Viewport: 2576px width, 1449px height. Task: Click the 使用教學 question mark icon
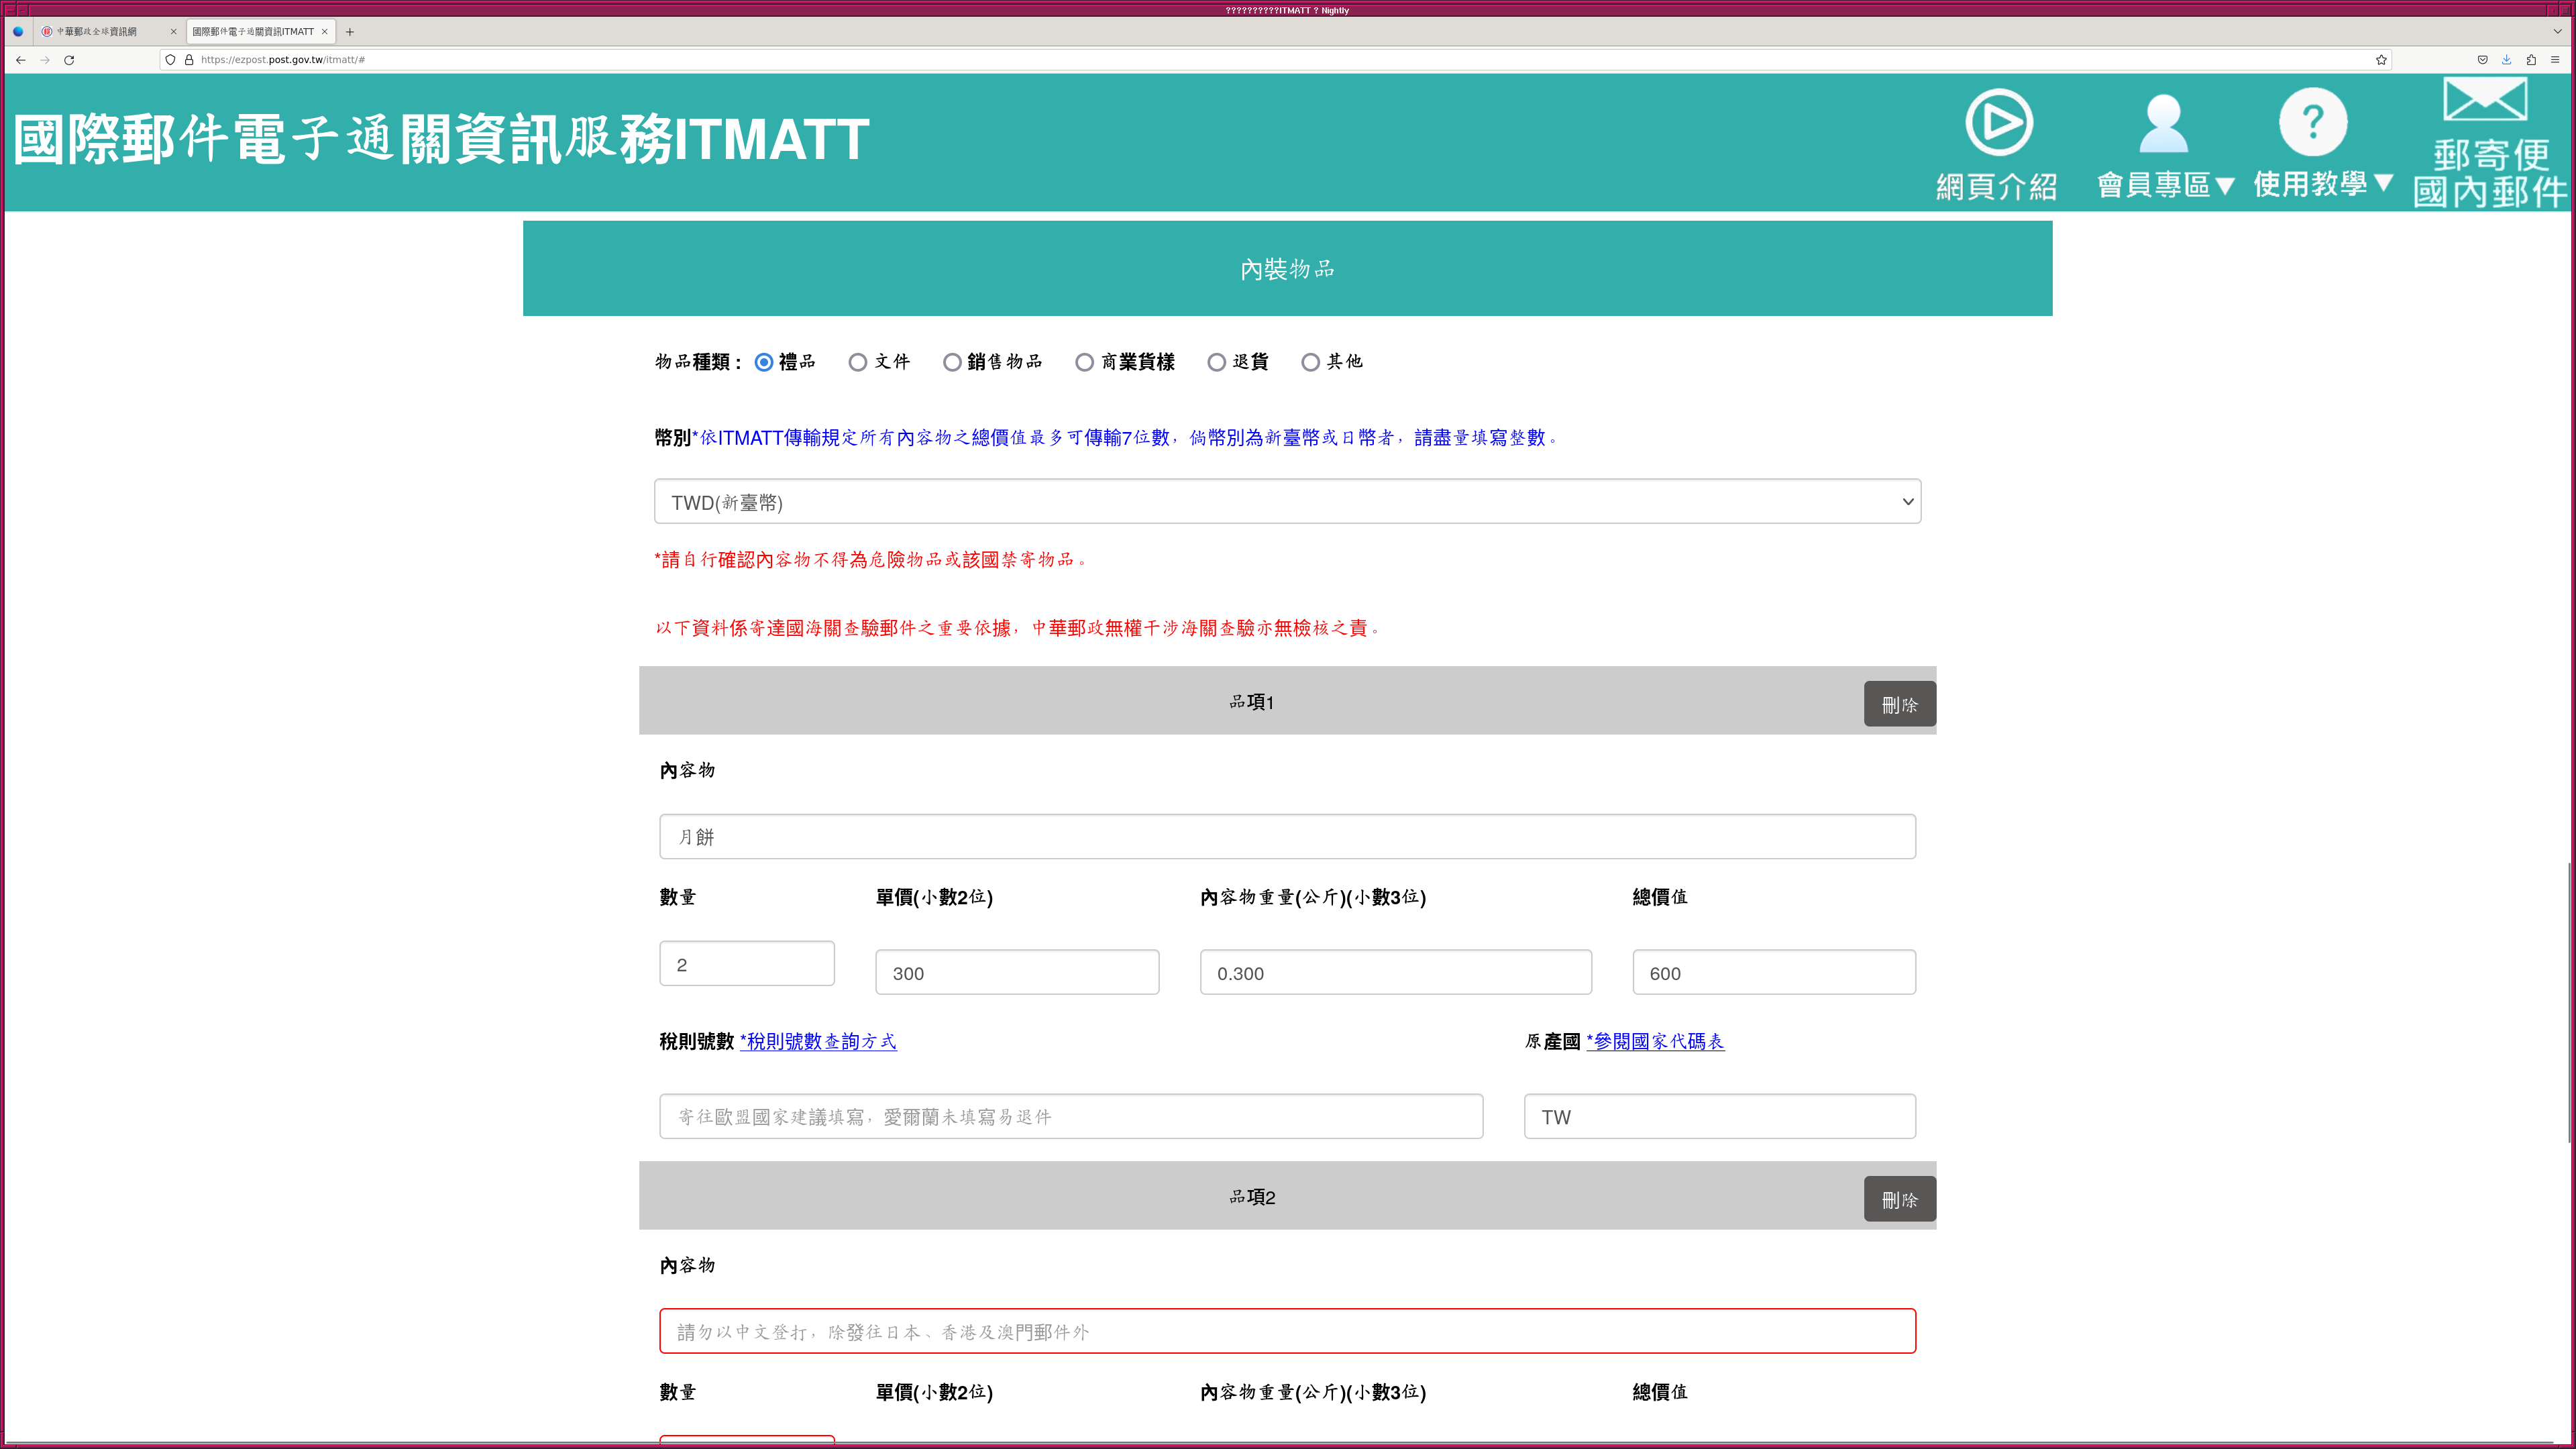(2312, 122)
